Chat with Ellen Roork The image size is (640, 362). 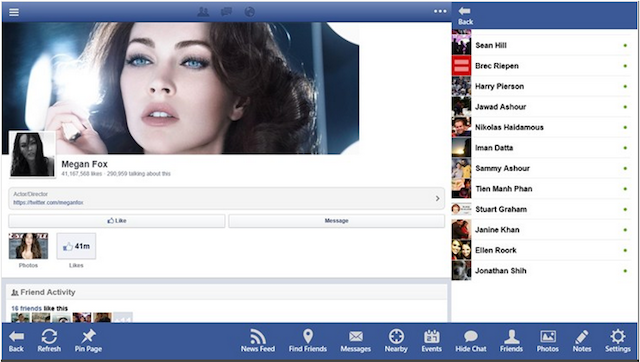click(541, 250)
